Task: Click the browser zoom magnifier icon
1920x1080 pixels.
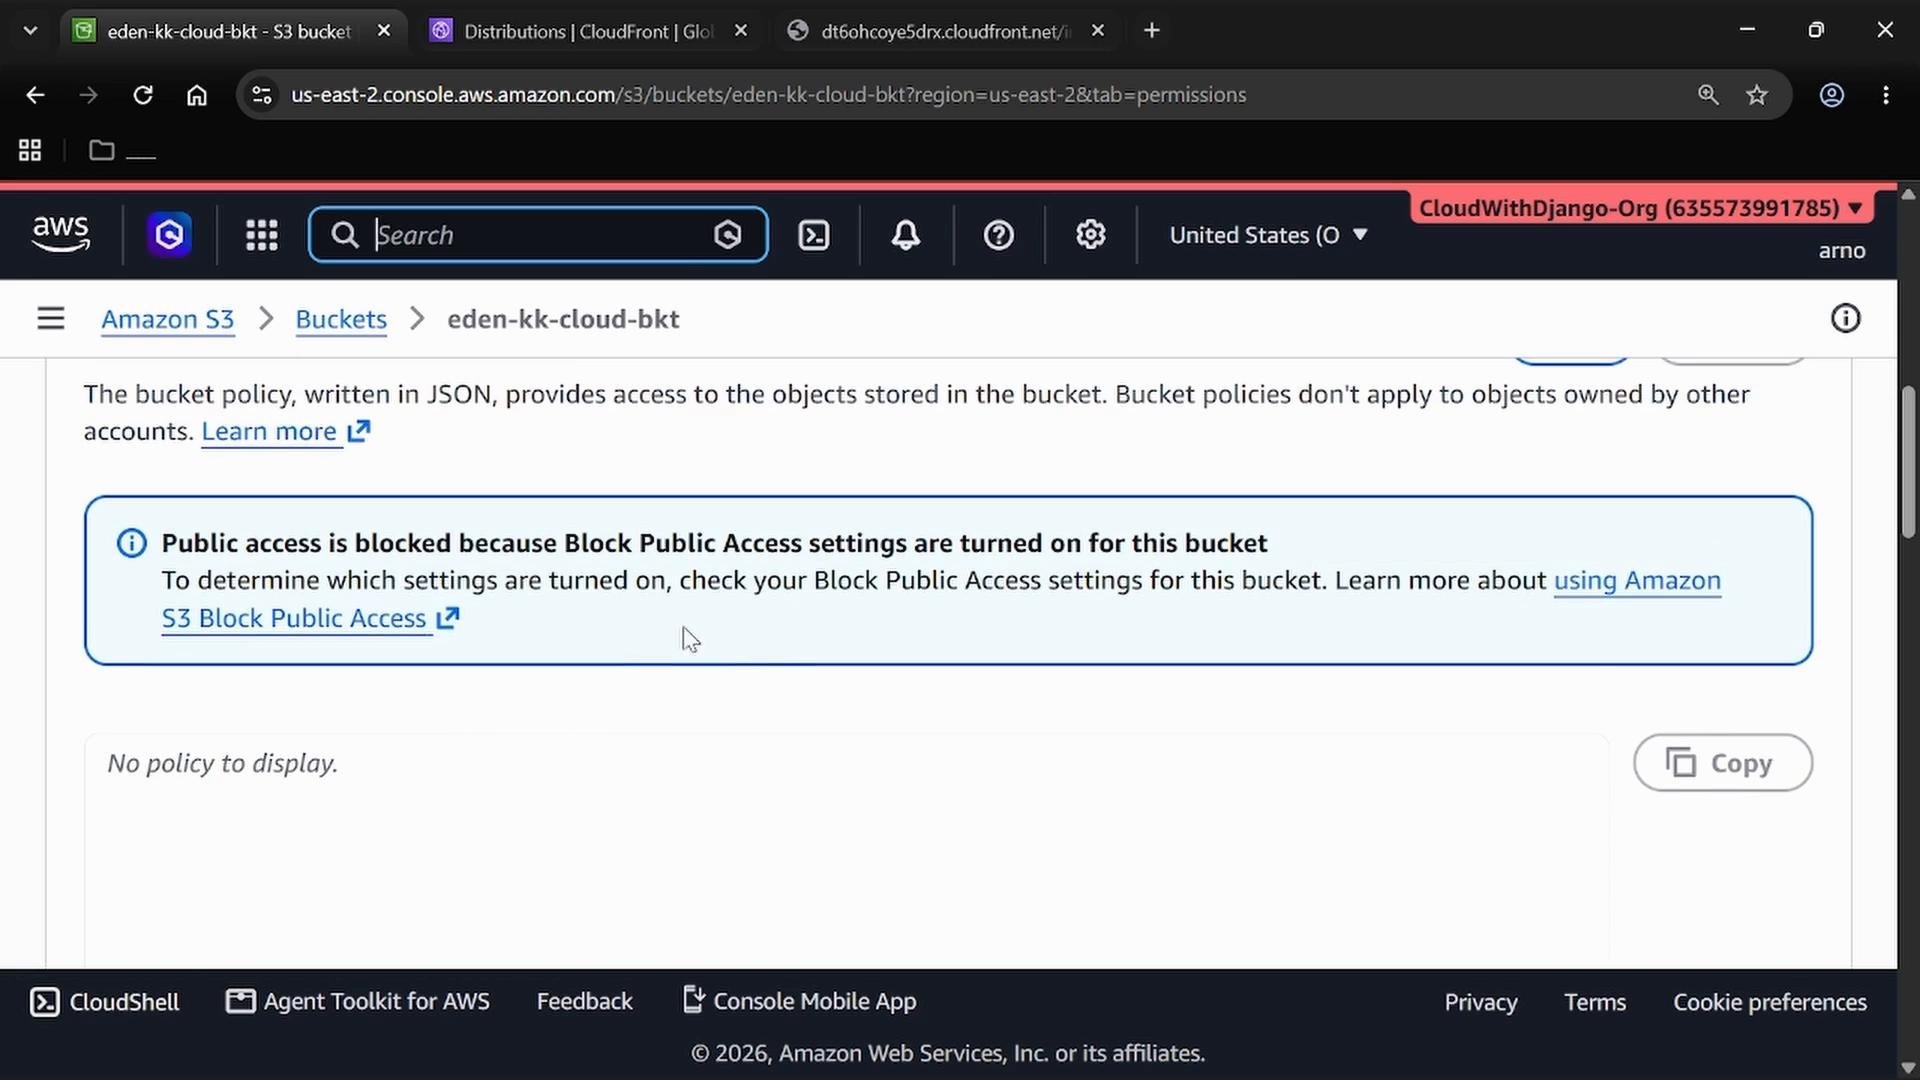Action: click(x=1708, y=95)
